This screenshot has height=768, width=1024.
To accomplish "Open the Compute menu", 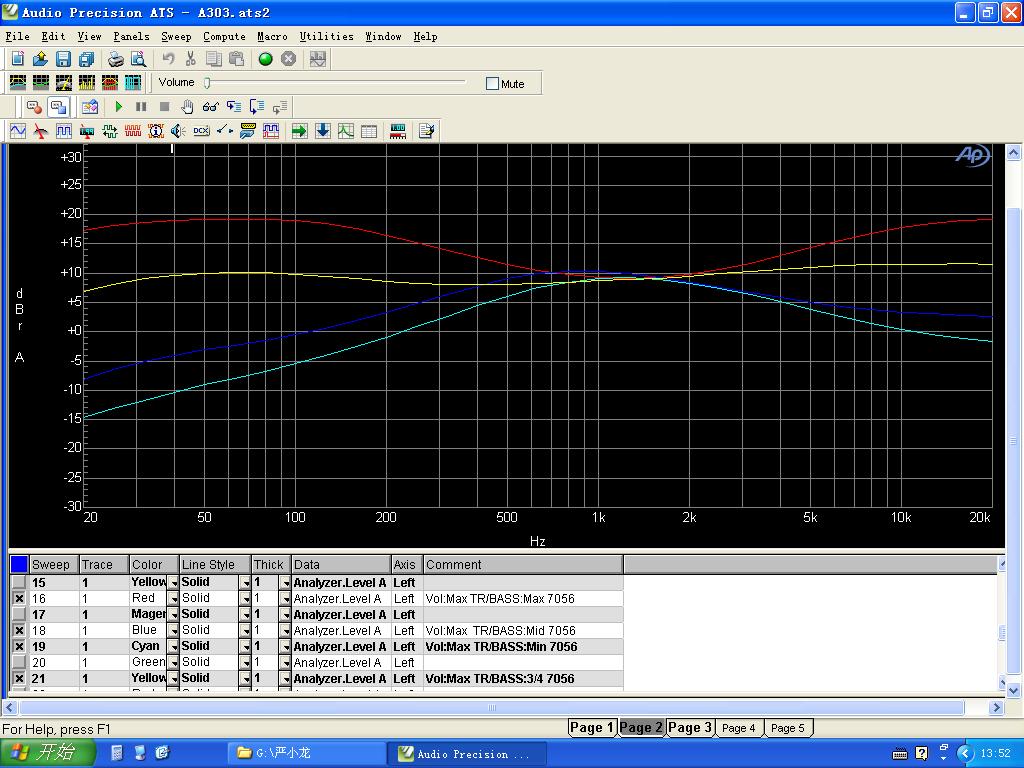I will coord(224,36).
